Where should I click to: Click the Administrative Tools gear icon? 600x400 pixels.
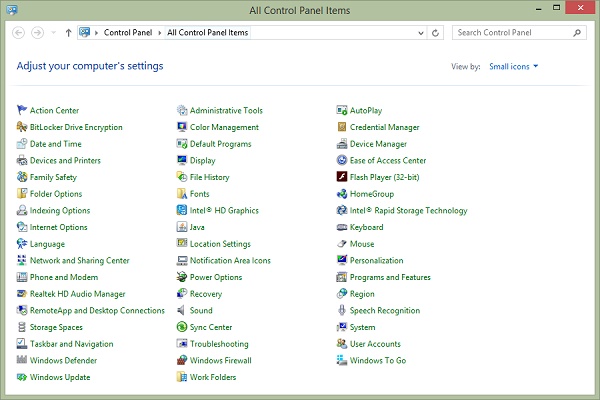[x=182, y=110]
